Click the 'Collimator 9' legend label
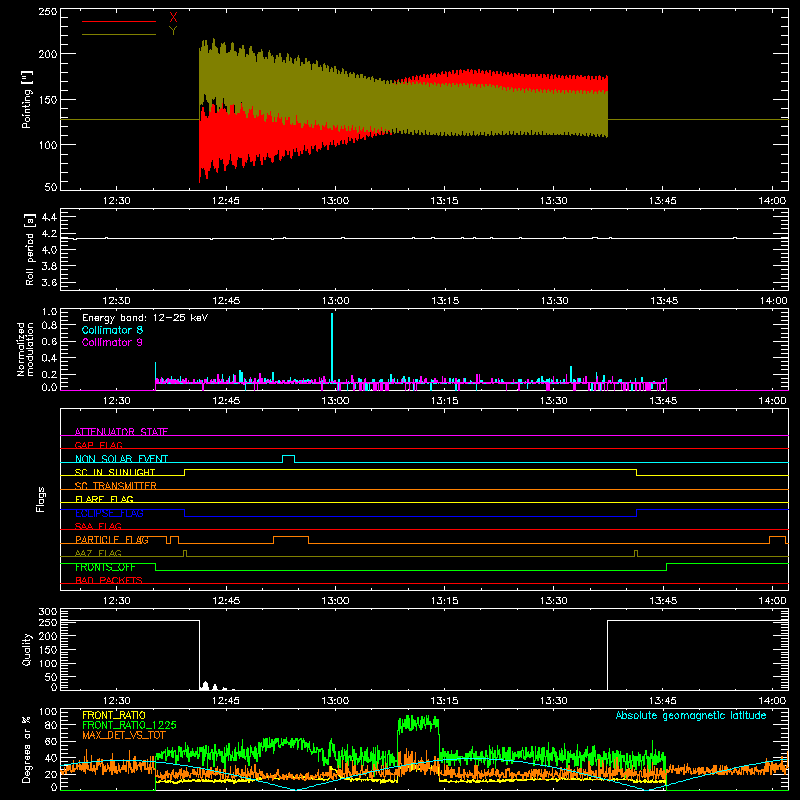 112,342
